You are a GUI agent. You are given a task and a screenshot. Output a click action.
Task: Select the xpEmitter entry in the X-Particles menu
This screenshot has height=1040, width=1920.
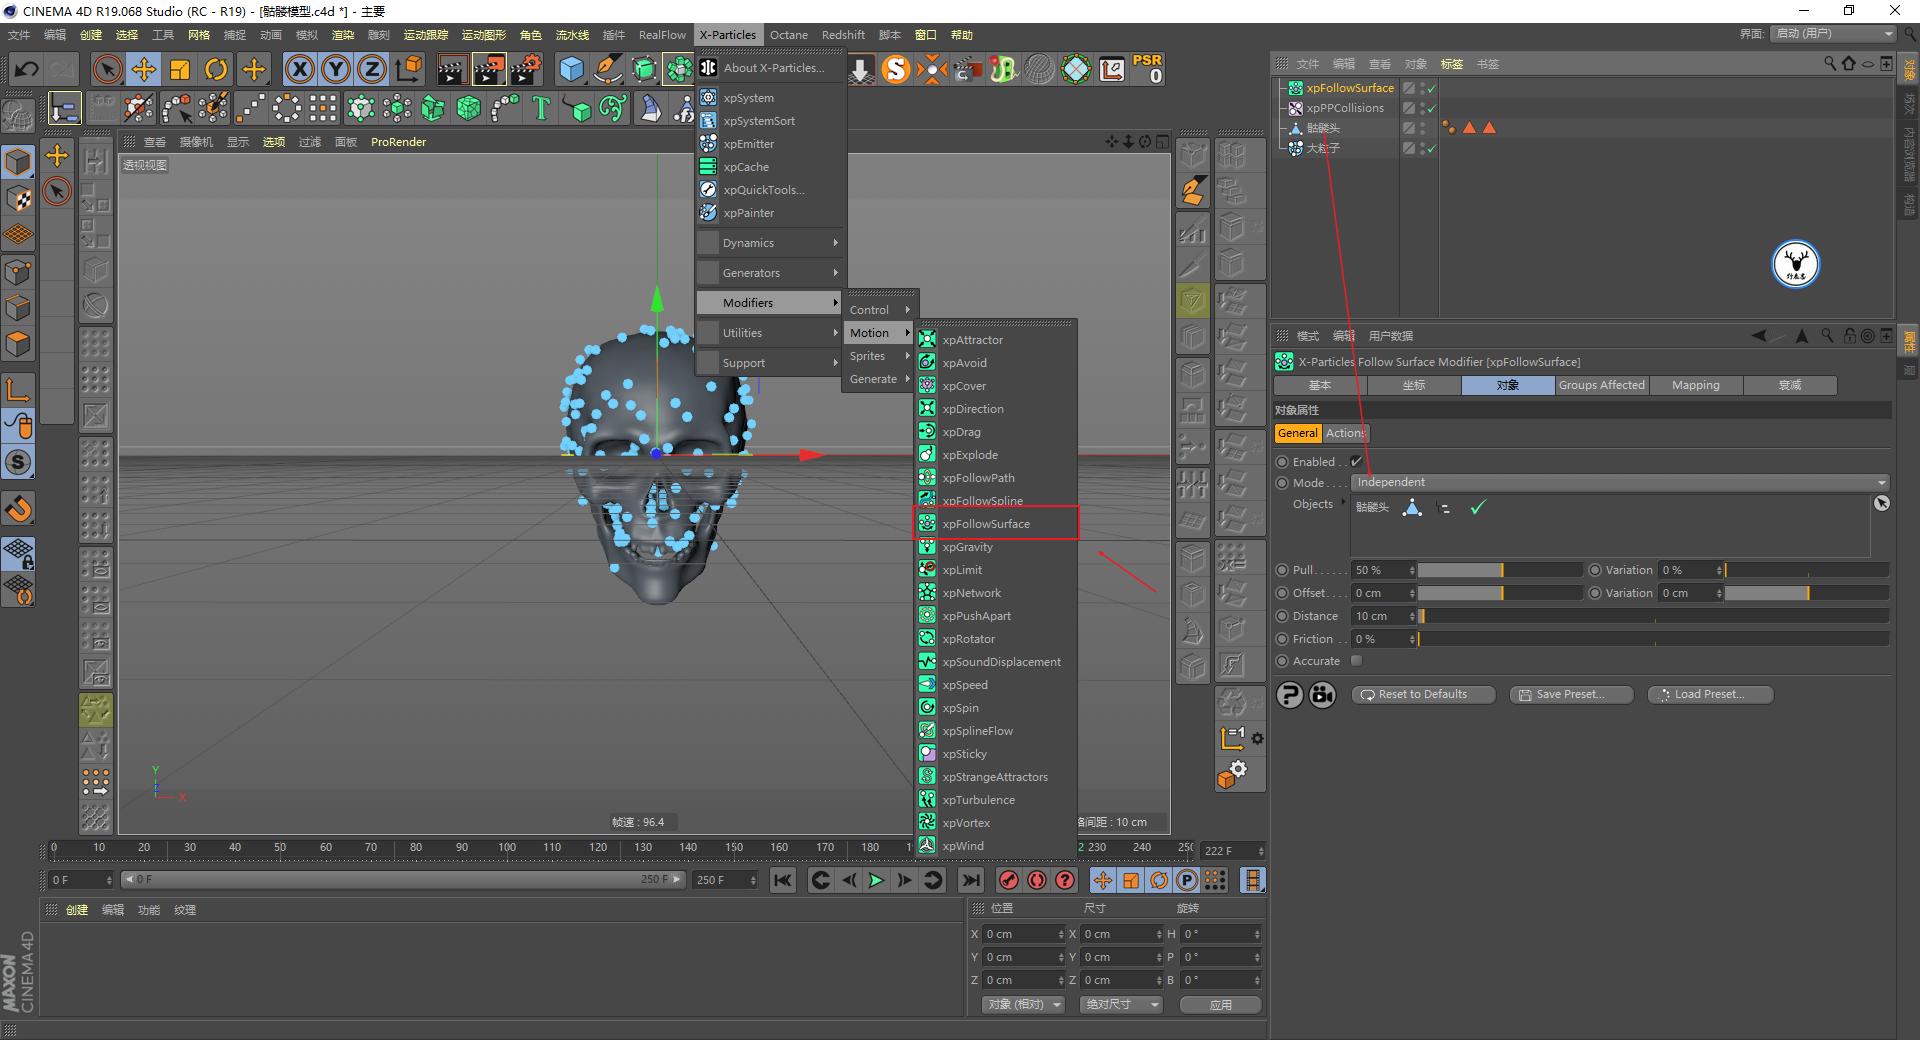click(746, 144)
